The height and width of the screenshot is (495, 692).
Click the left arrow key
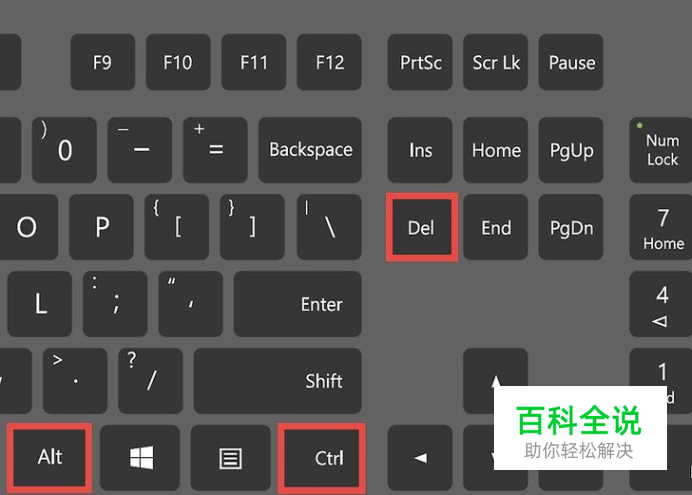(420, 458)
